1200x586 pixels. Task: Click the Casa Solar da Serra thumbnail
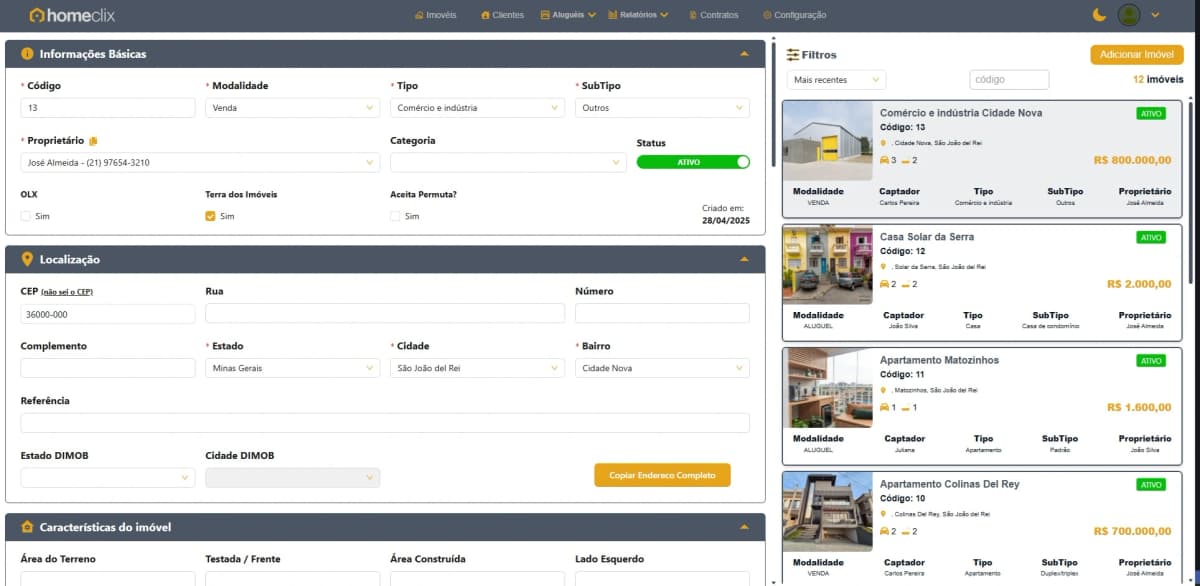coord(827,266)
